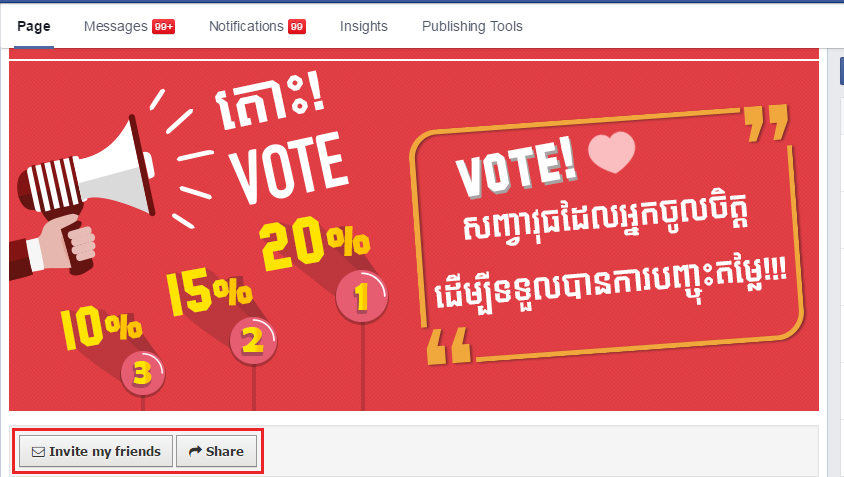The image size is (844, 477).
Task: Click the circle marker numbered 2
Action: (252, 342)
